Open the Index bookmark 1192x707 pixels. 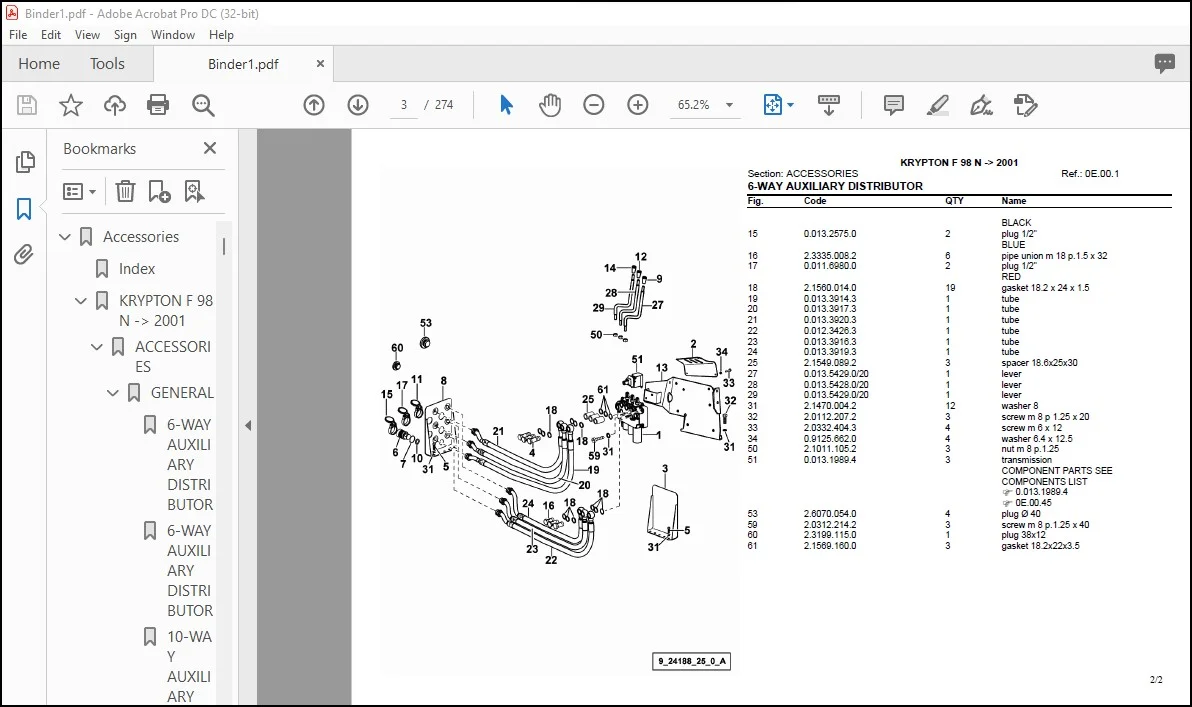point(137,269)
